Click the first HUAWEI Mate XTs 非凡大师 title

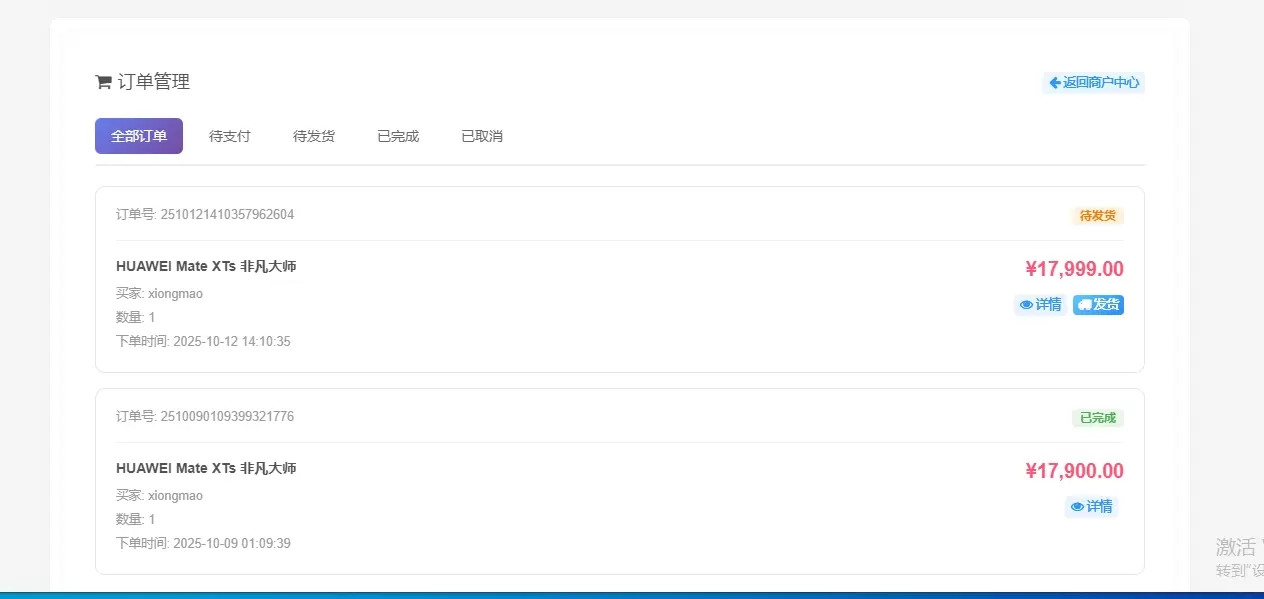pos(206,266)
